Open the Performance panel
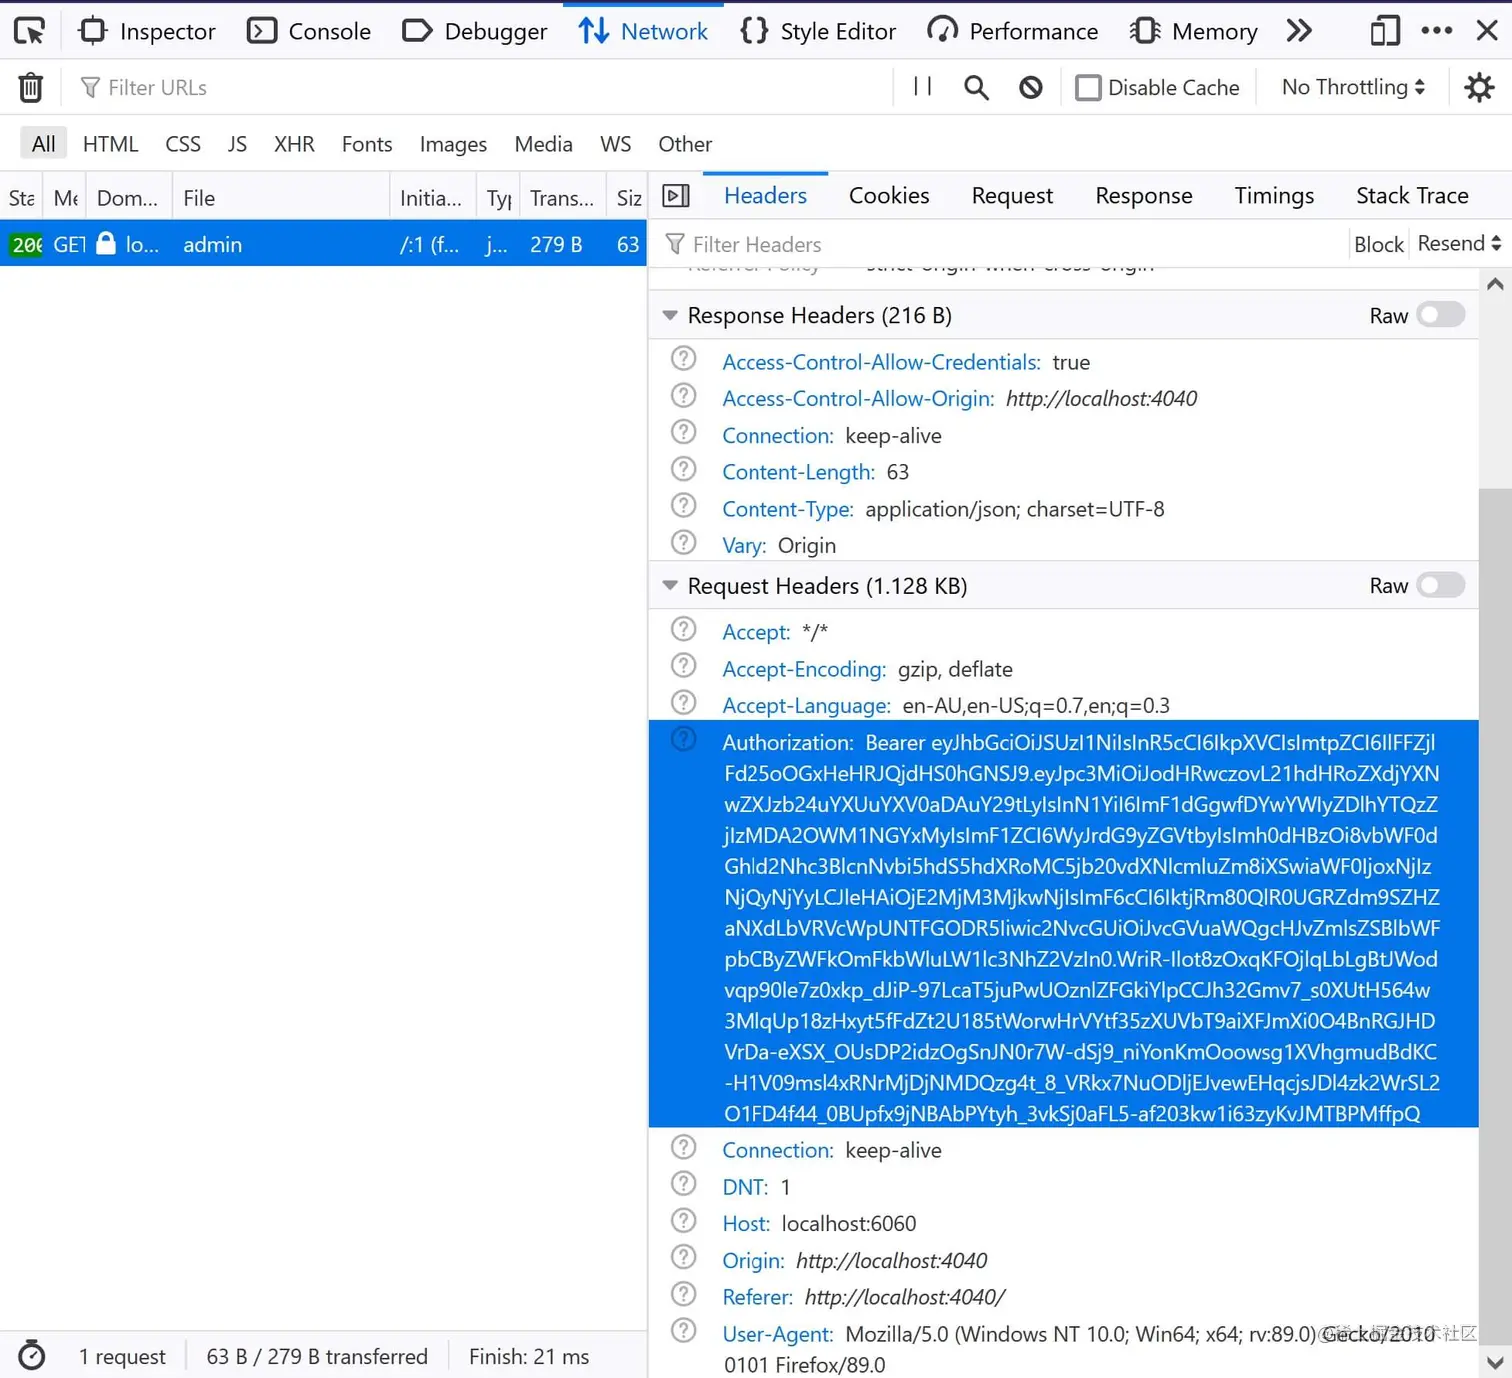 (x=1012, y=31)
